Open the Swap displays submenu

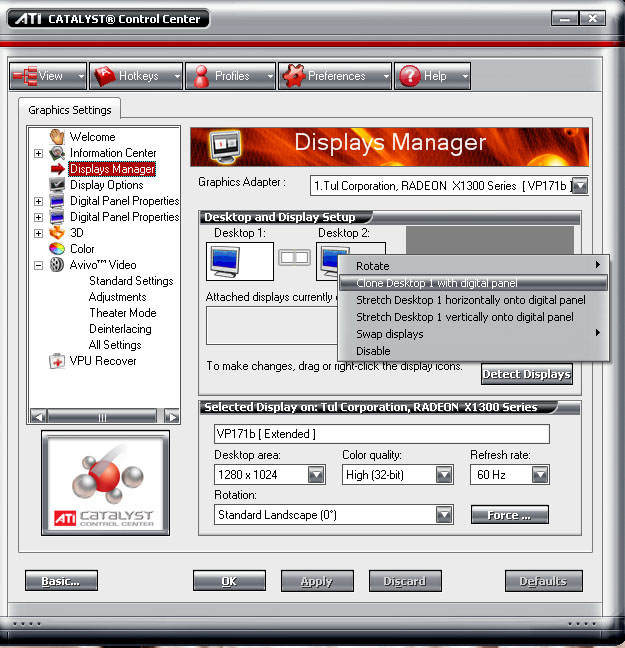click(474, 334)
